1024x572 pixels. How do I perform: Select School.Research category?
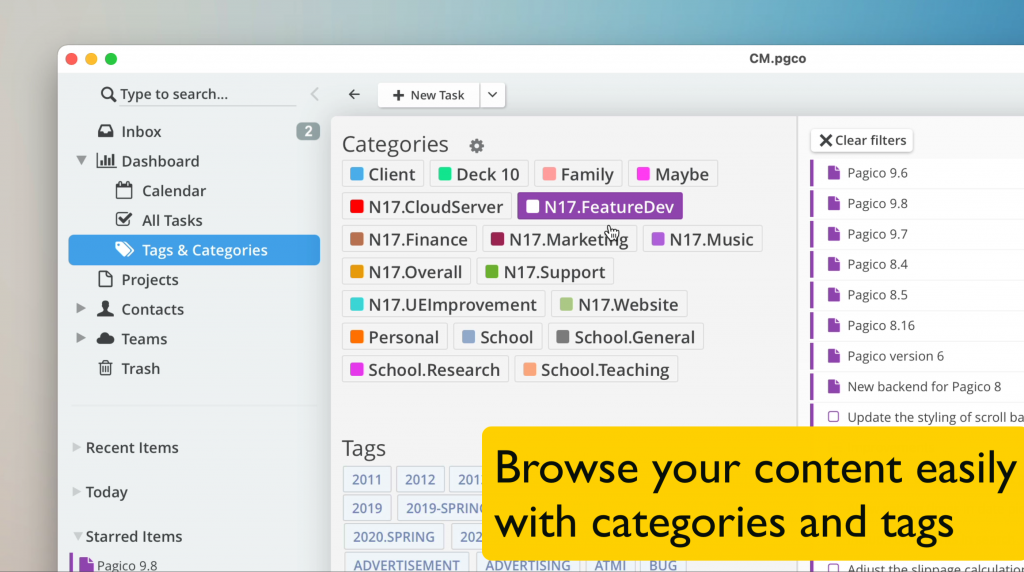point(425,370)
